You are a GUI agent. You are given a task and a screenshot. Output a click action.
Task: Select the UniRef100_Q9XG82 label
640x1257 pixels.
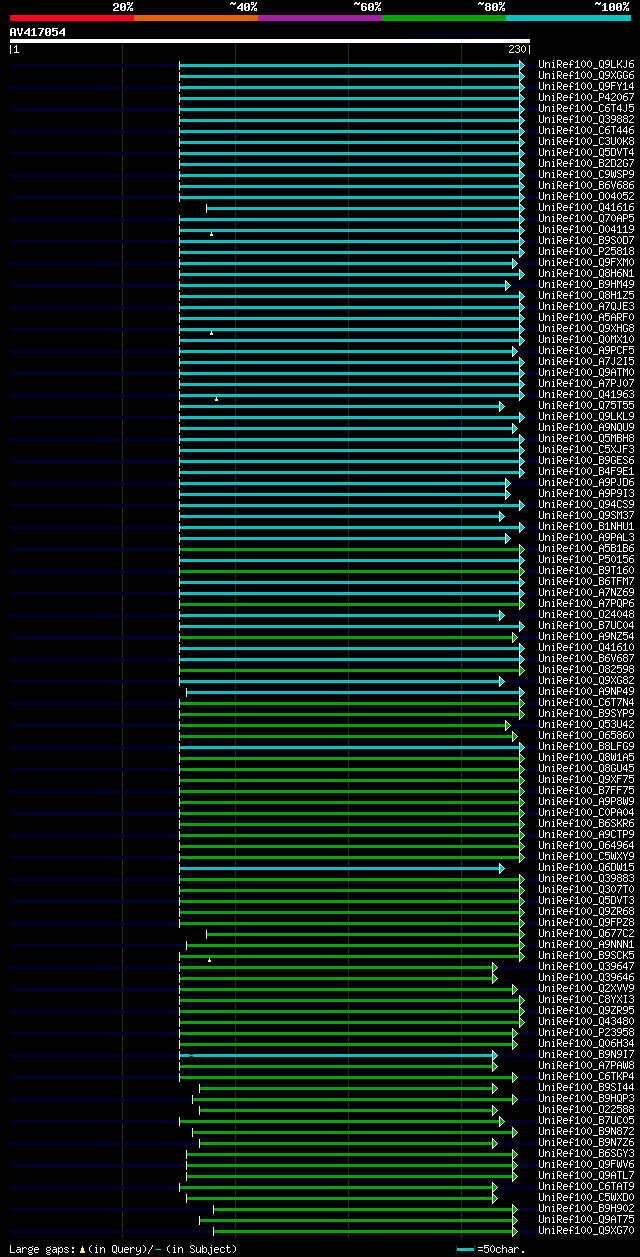point(586,681)
